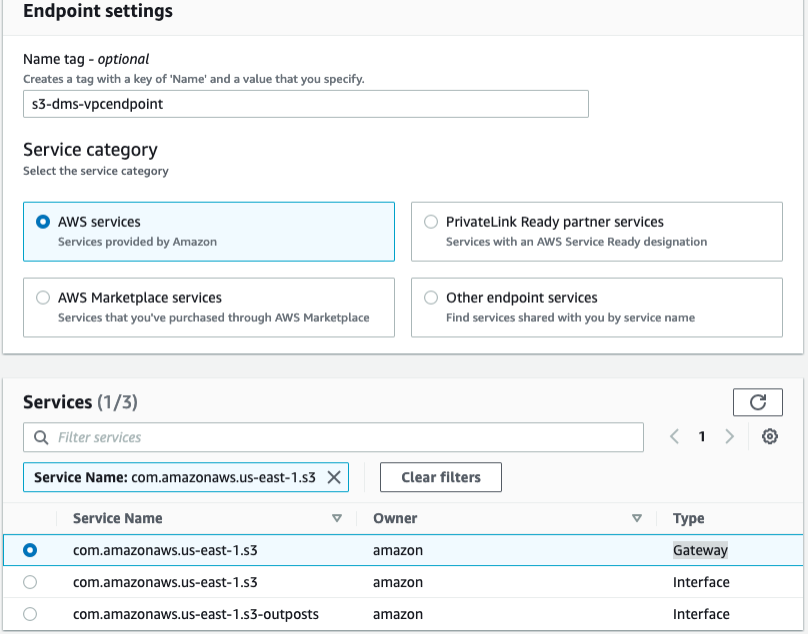Viewport: 808px width, 634px height.
Task: Sort by Service Name column arrow
Action: tap(337, 518)
